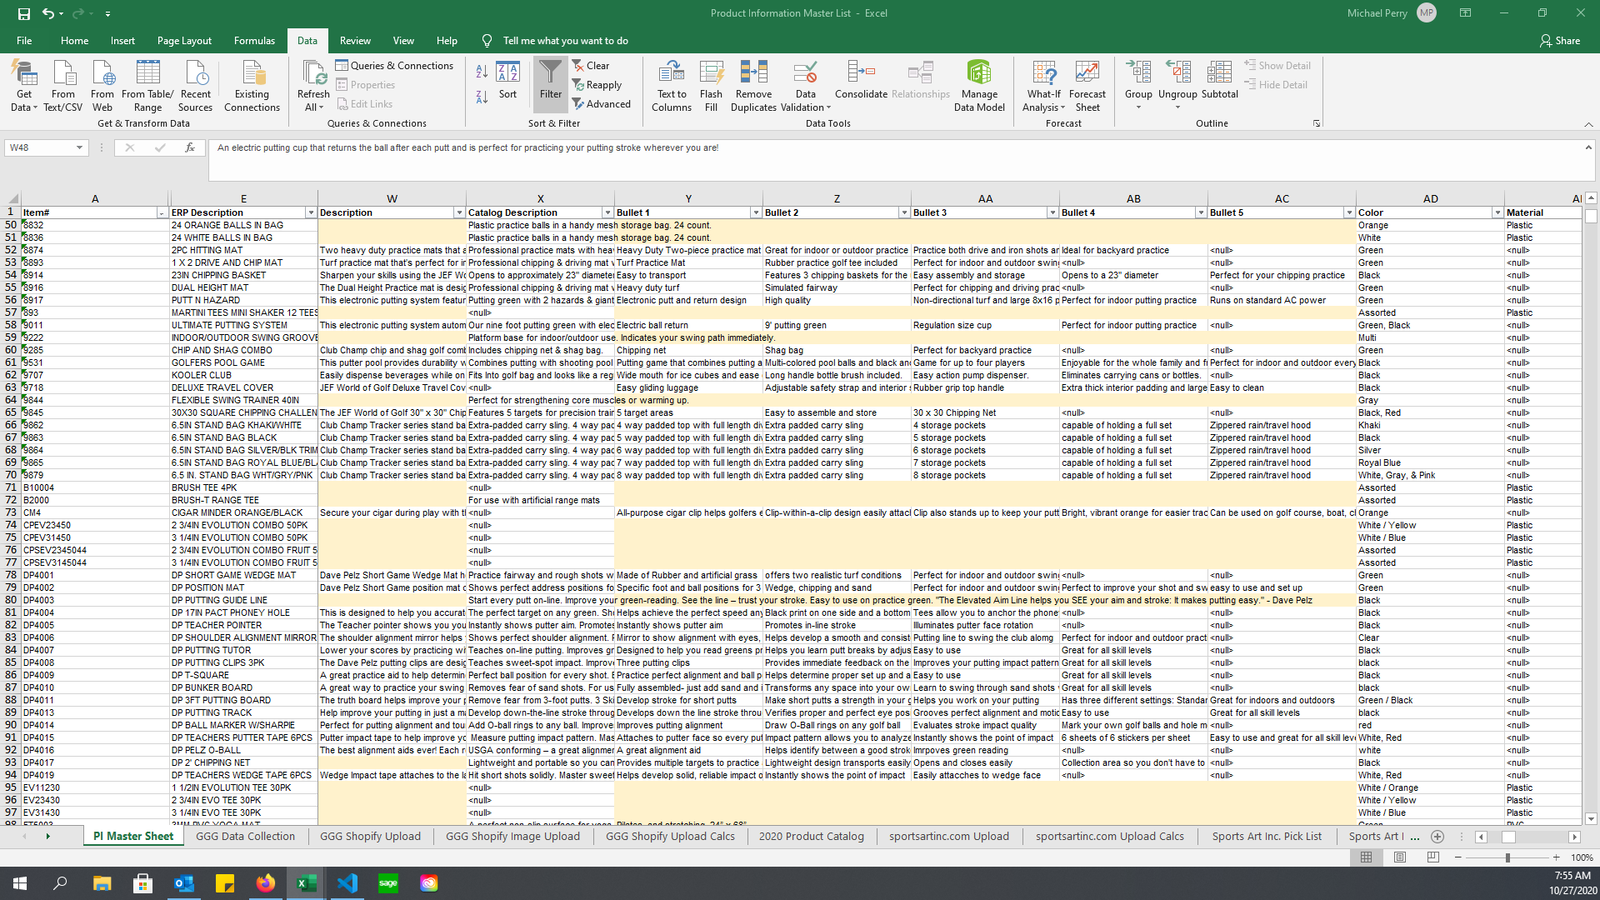1600x900 pixels.
Task: Open filter dropdown for Color column
Action: (x=1497, y=213)
